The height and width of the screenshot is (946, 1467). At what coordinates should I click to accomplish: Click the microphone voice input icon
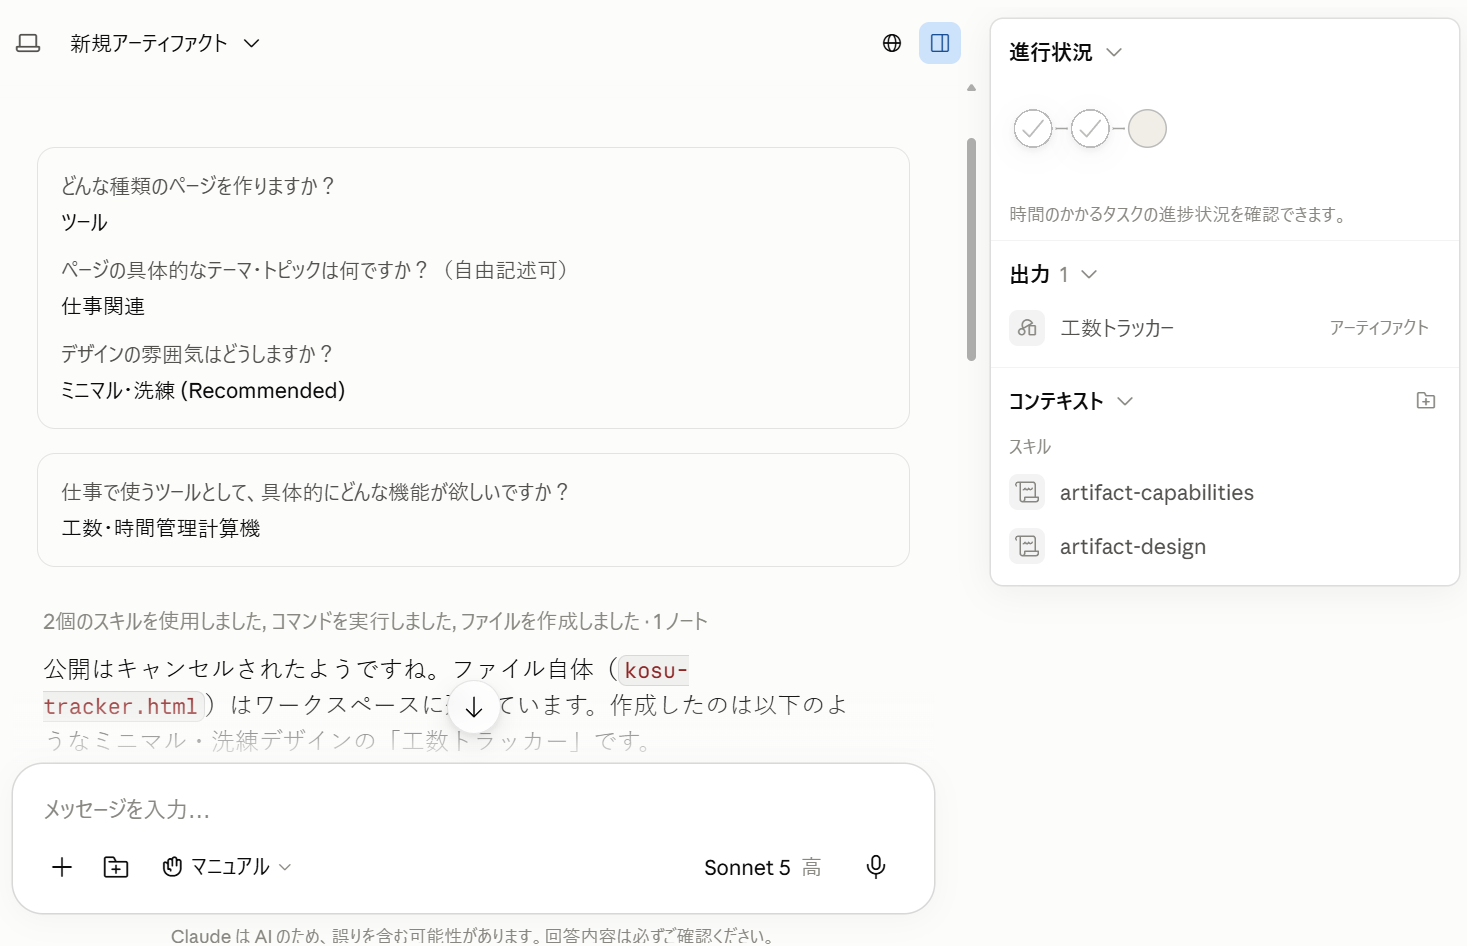[876, 867]
